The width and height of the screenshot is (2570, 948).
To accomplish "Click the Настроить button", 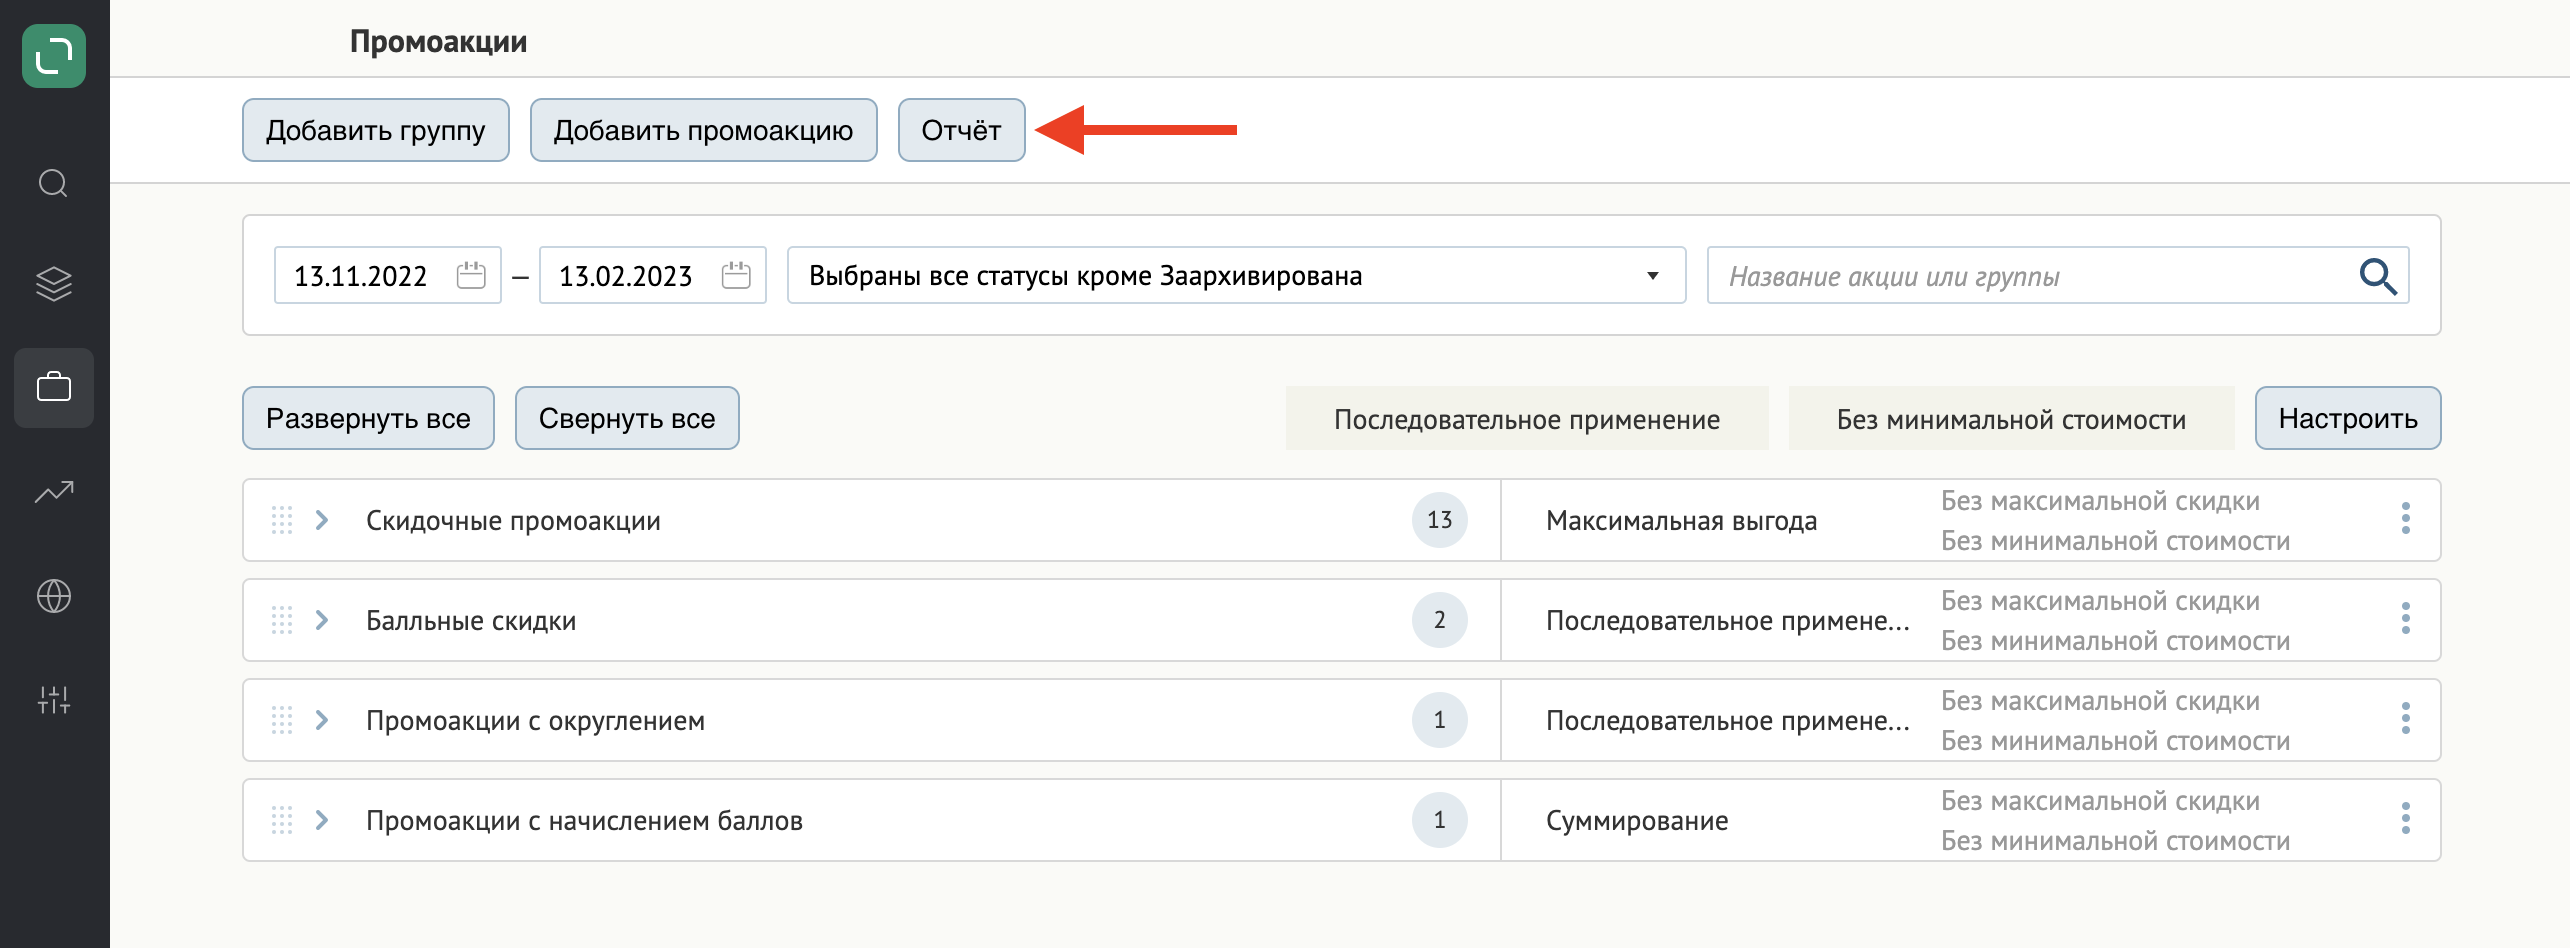I will coord(2348,418).
